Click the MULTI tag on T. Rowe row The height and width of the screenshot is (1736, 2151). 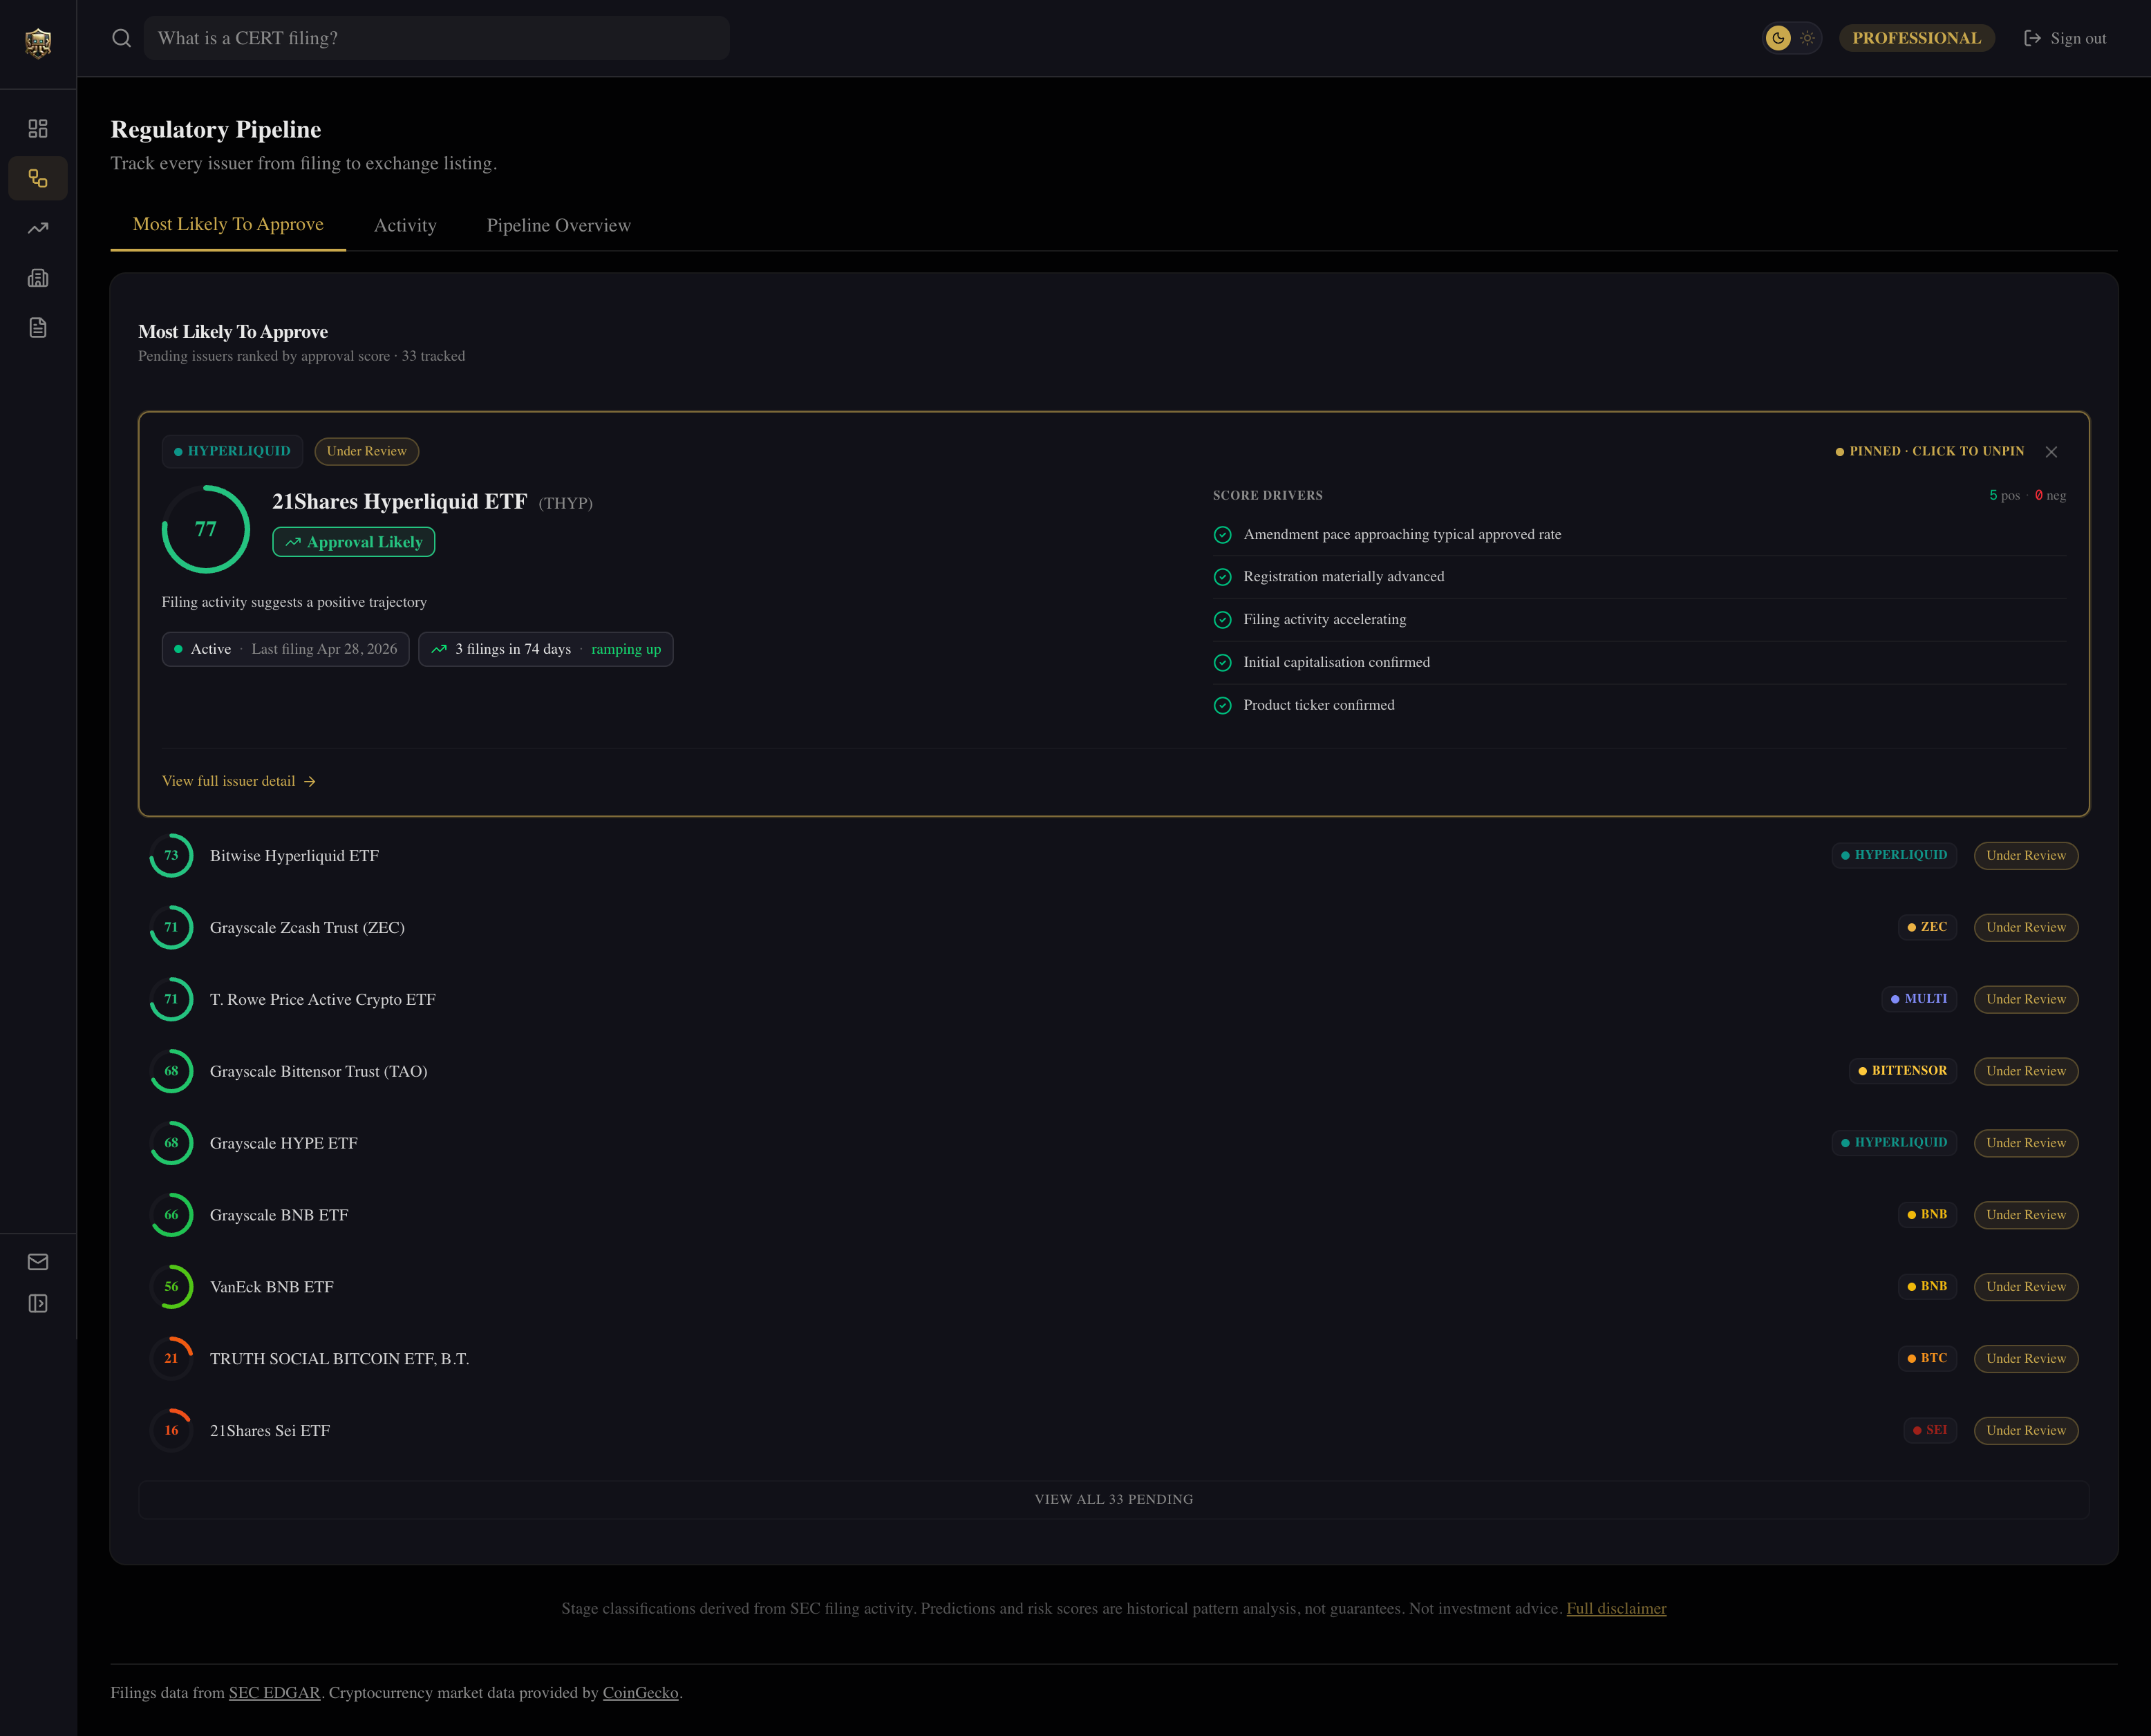[x=1919, y=999]
